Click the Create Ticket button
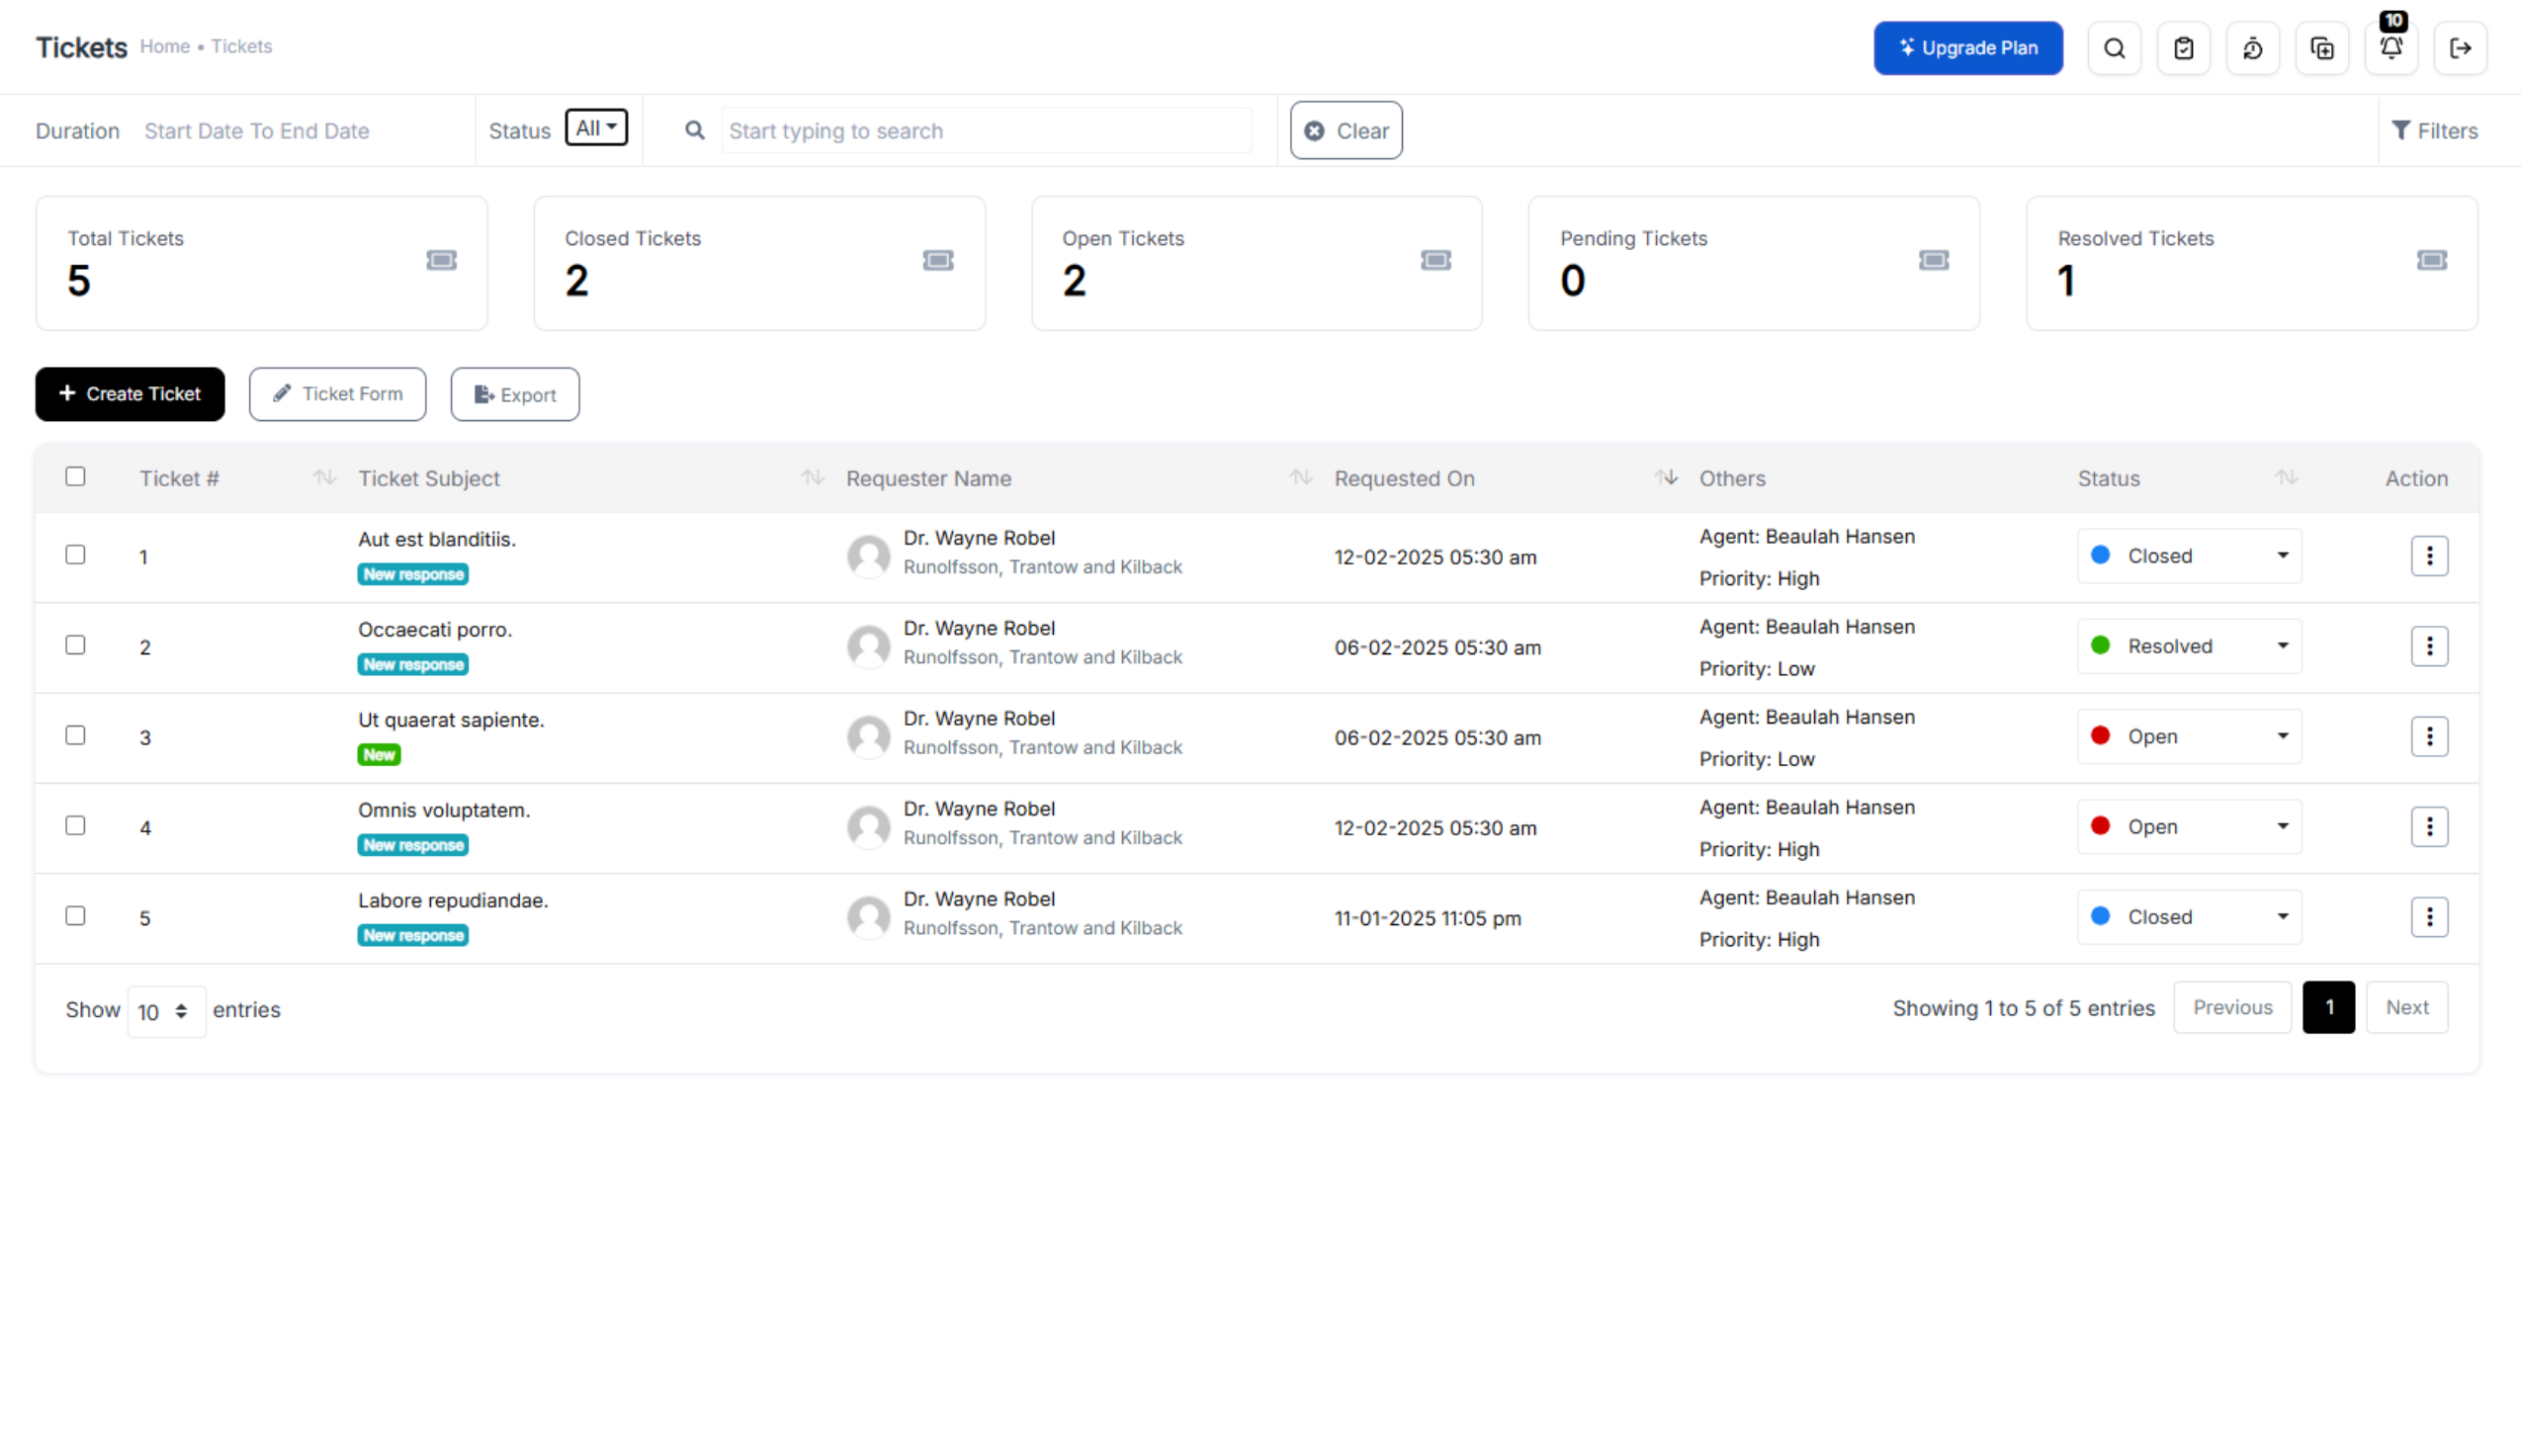Image resolution: width=2521 pixels, height=1456 pixels. (130, 394)
